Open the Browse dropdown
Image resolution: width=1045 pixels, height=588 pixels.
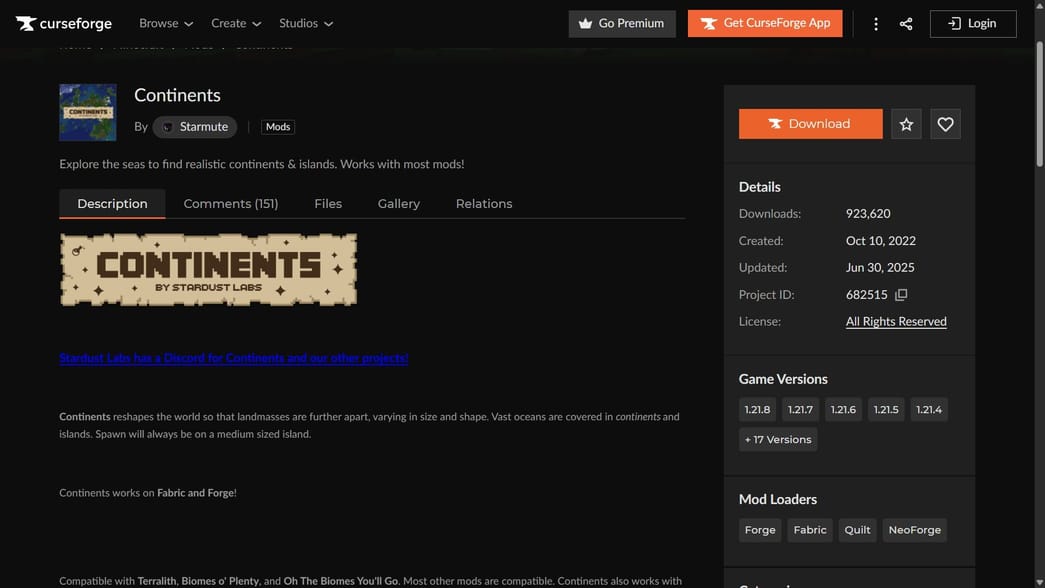tap(165, 23)
